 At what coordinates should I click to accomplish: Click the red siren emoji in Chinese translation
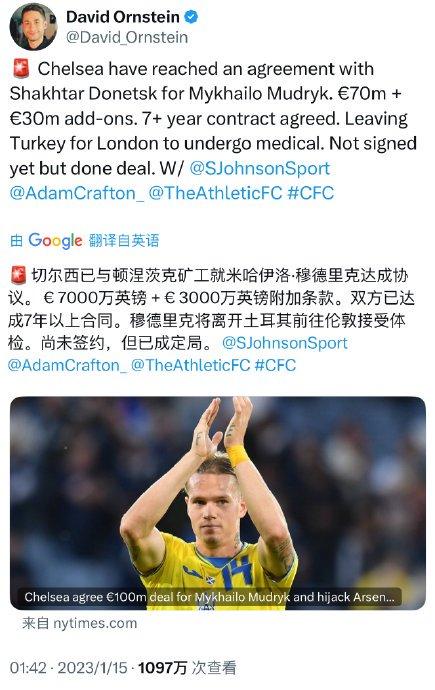click(18, 276)
